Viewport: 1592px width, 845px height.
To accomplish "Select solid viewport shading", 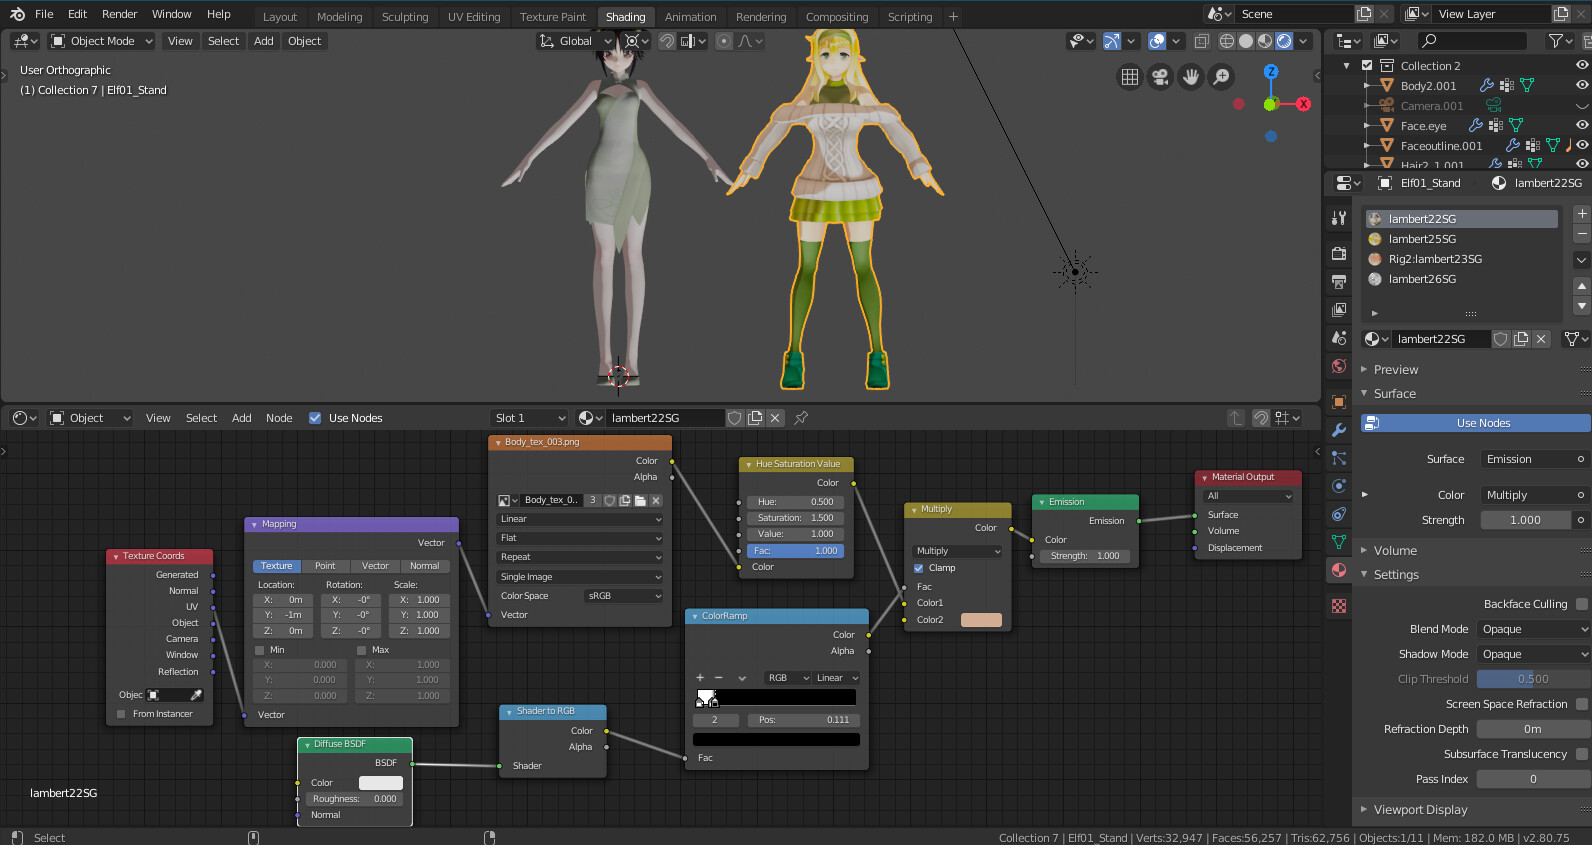I will click(x=1246, y=41).
